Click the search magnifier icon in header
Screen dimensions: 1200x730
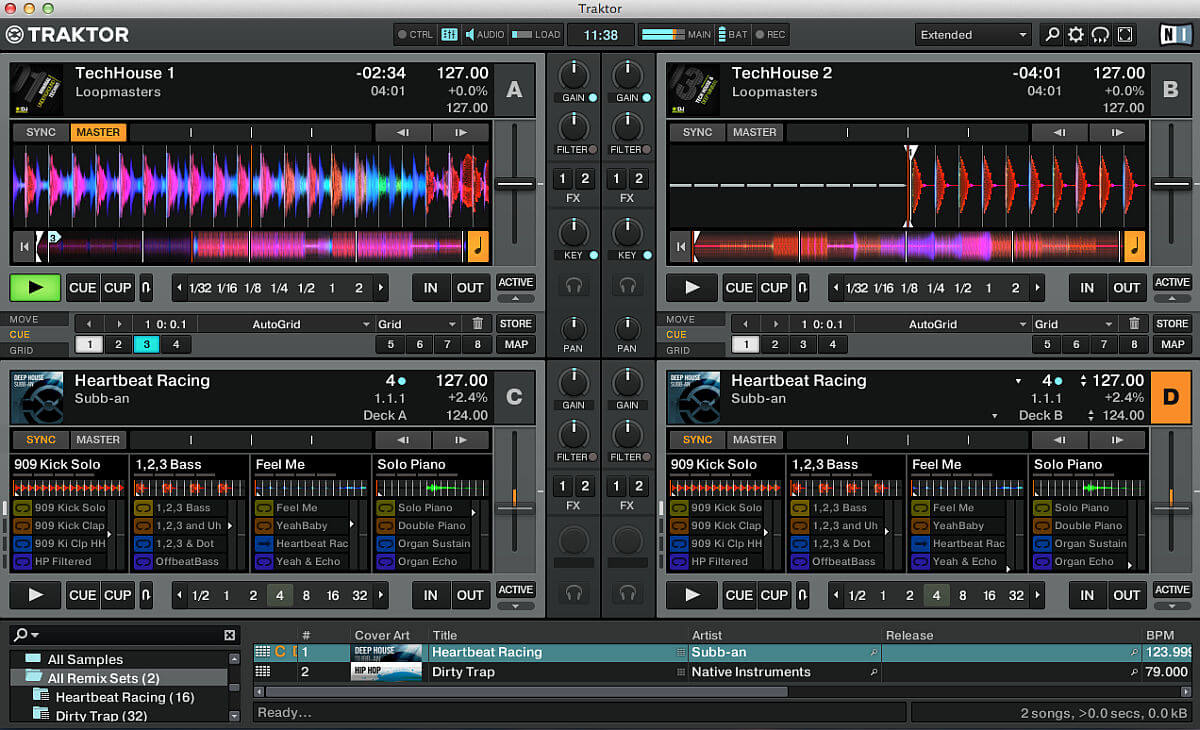[1051, 35]
